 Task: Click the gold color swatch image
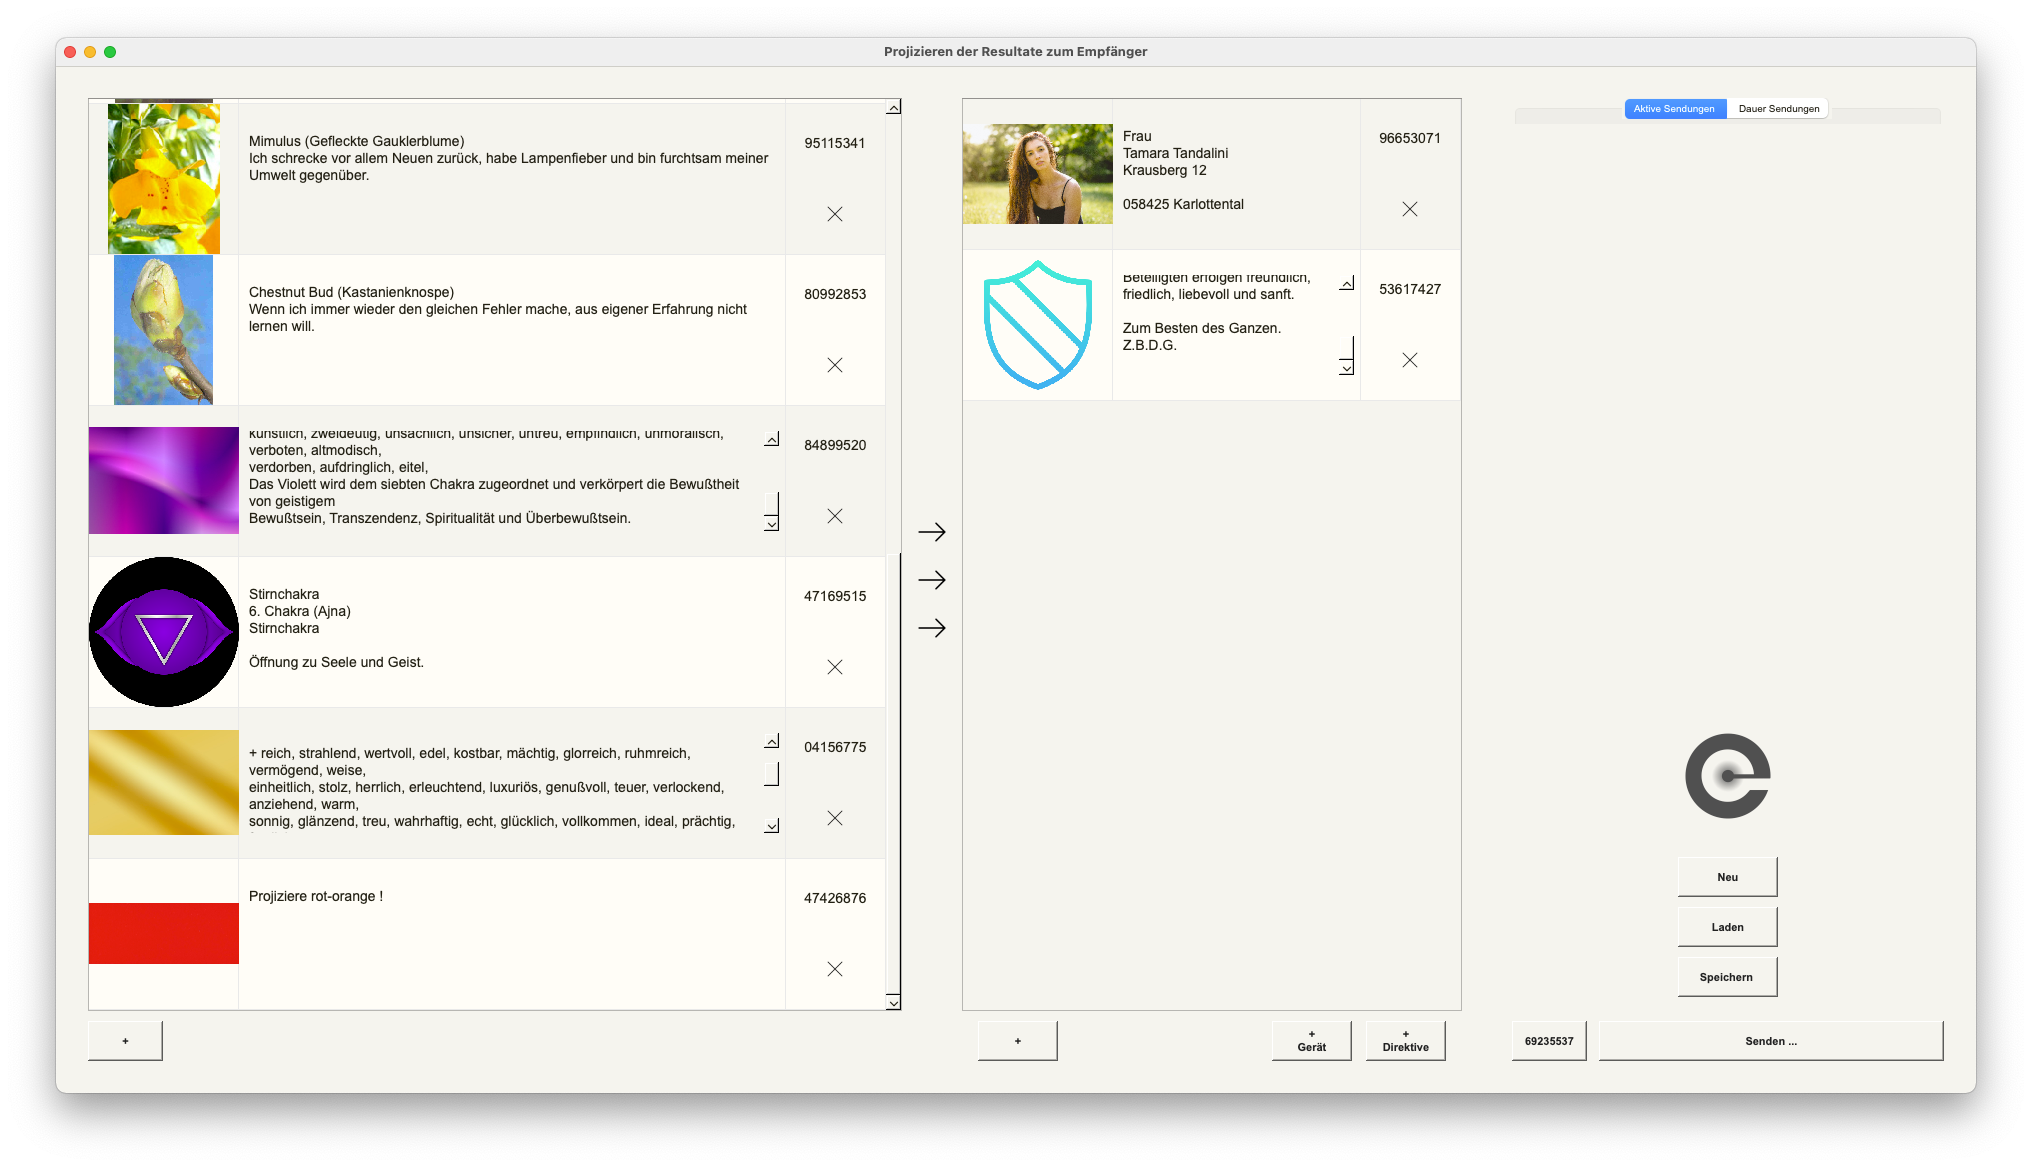pos(164,782)
